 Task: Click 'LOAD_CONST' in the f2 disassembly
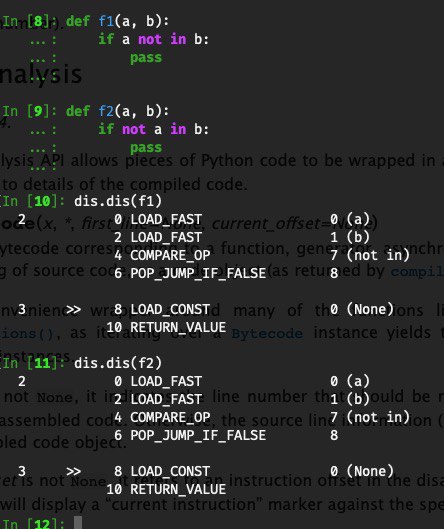point(170,471)
